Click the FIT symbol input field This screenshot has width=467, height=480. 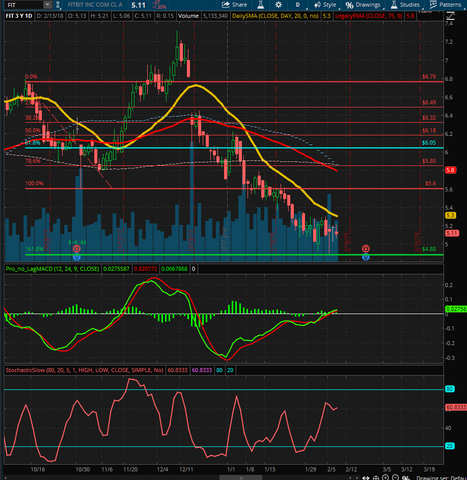tap(25, 5)
